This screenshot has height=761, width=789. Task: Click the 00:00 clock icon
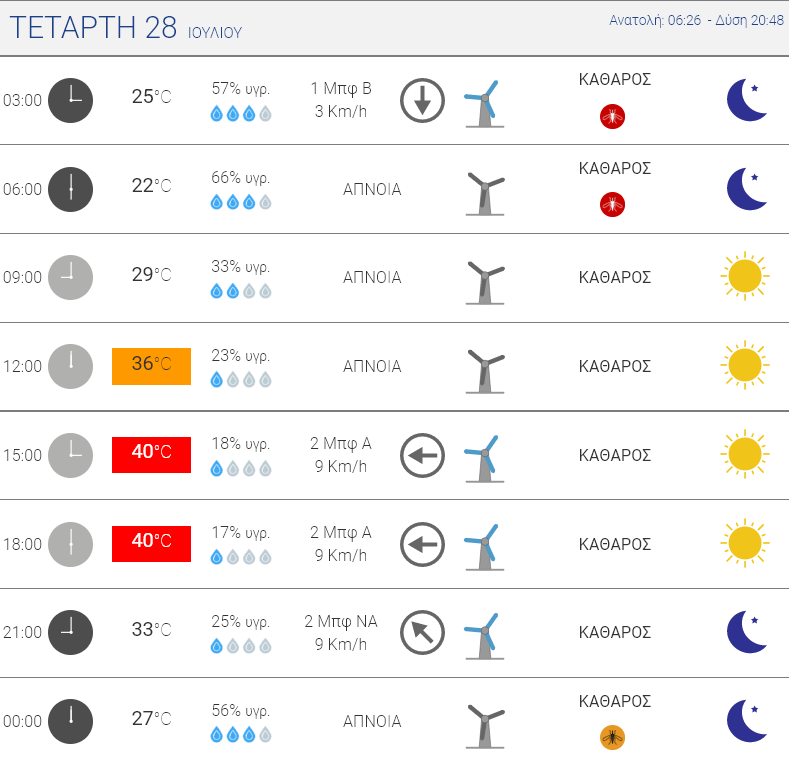click(71, 721)
